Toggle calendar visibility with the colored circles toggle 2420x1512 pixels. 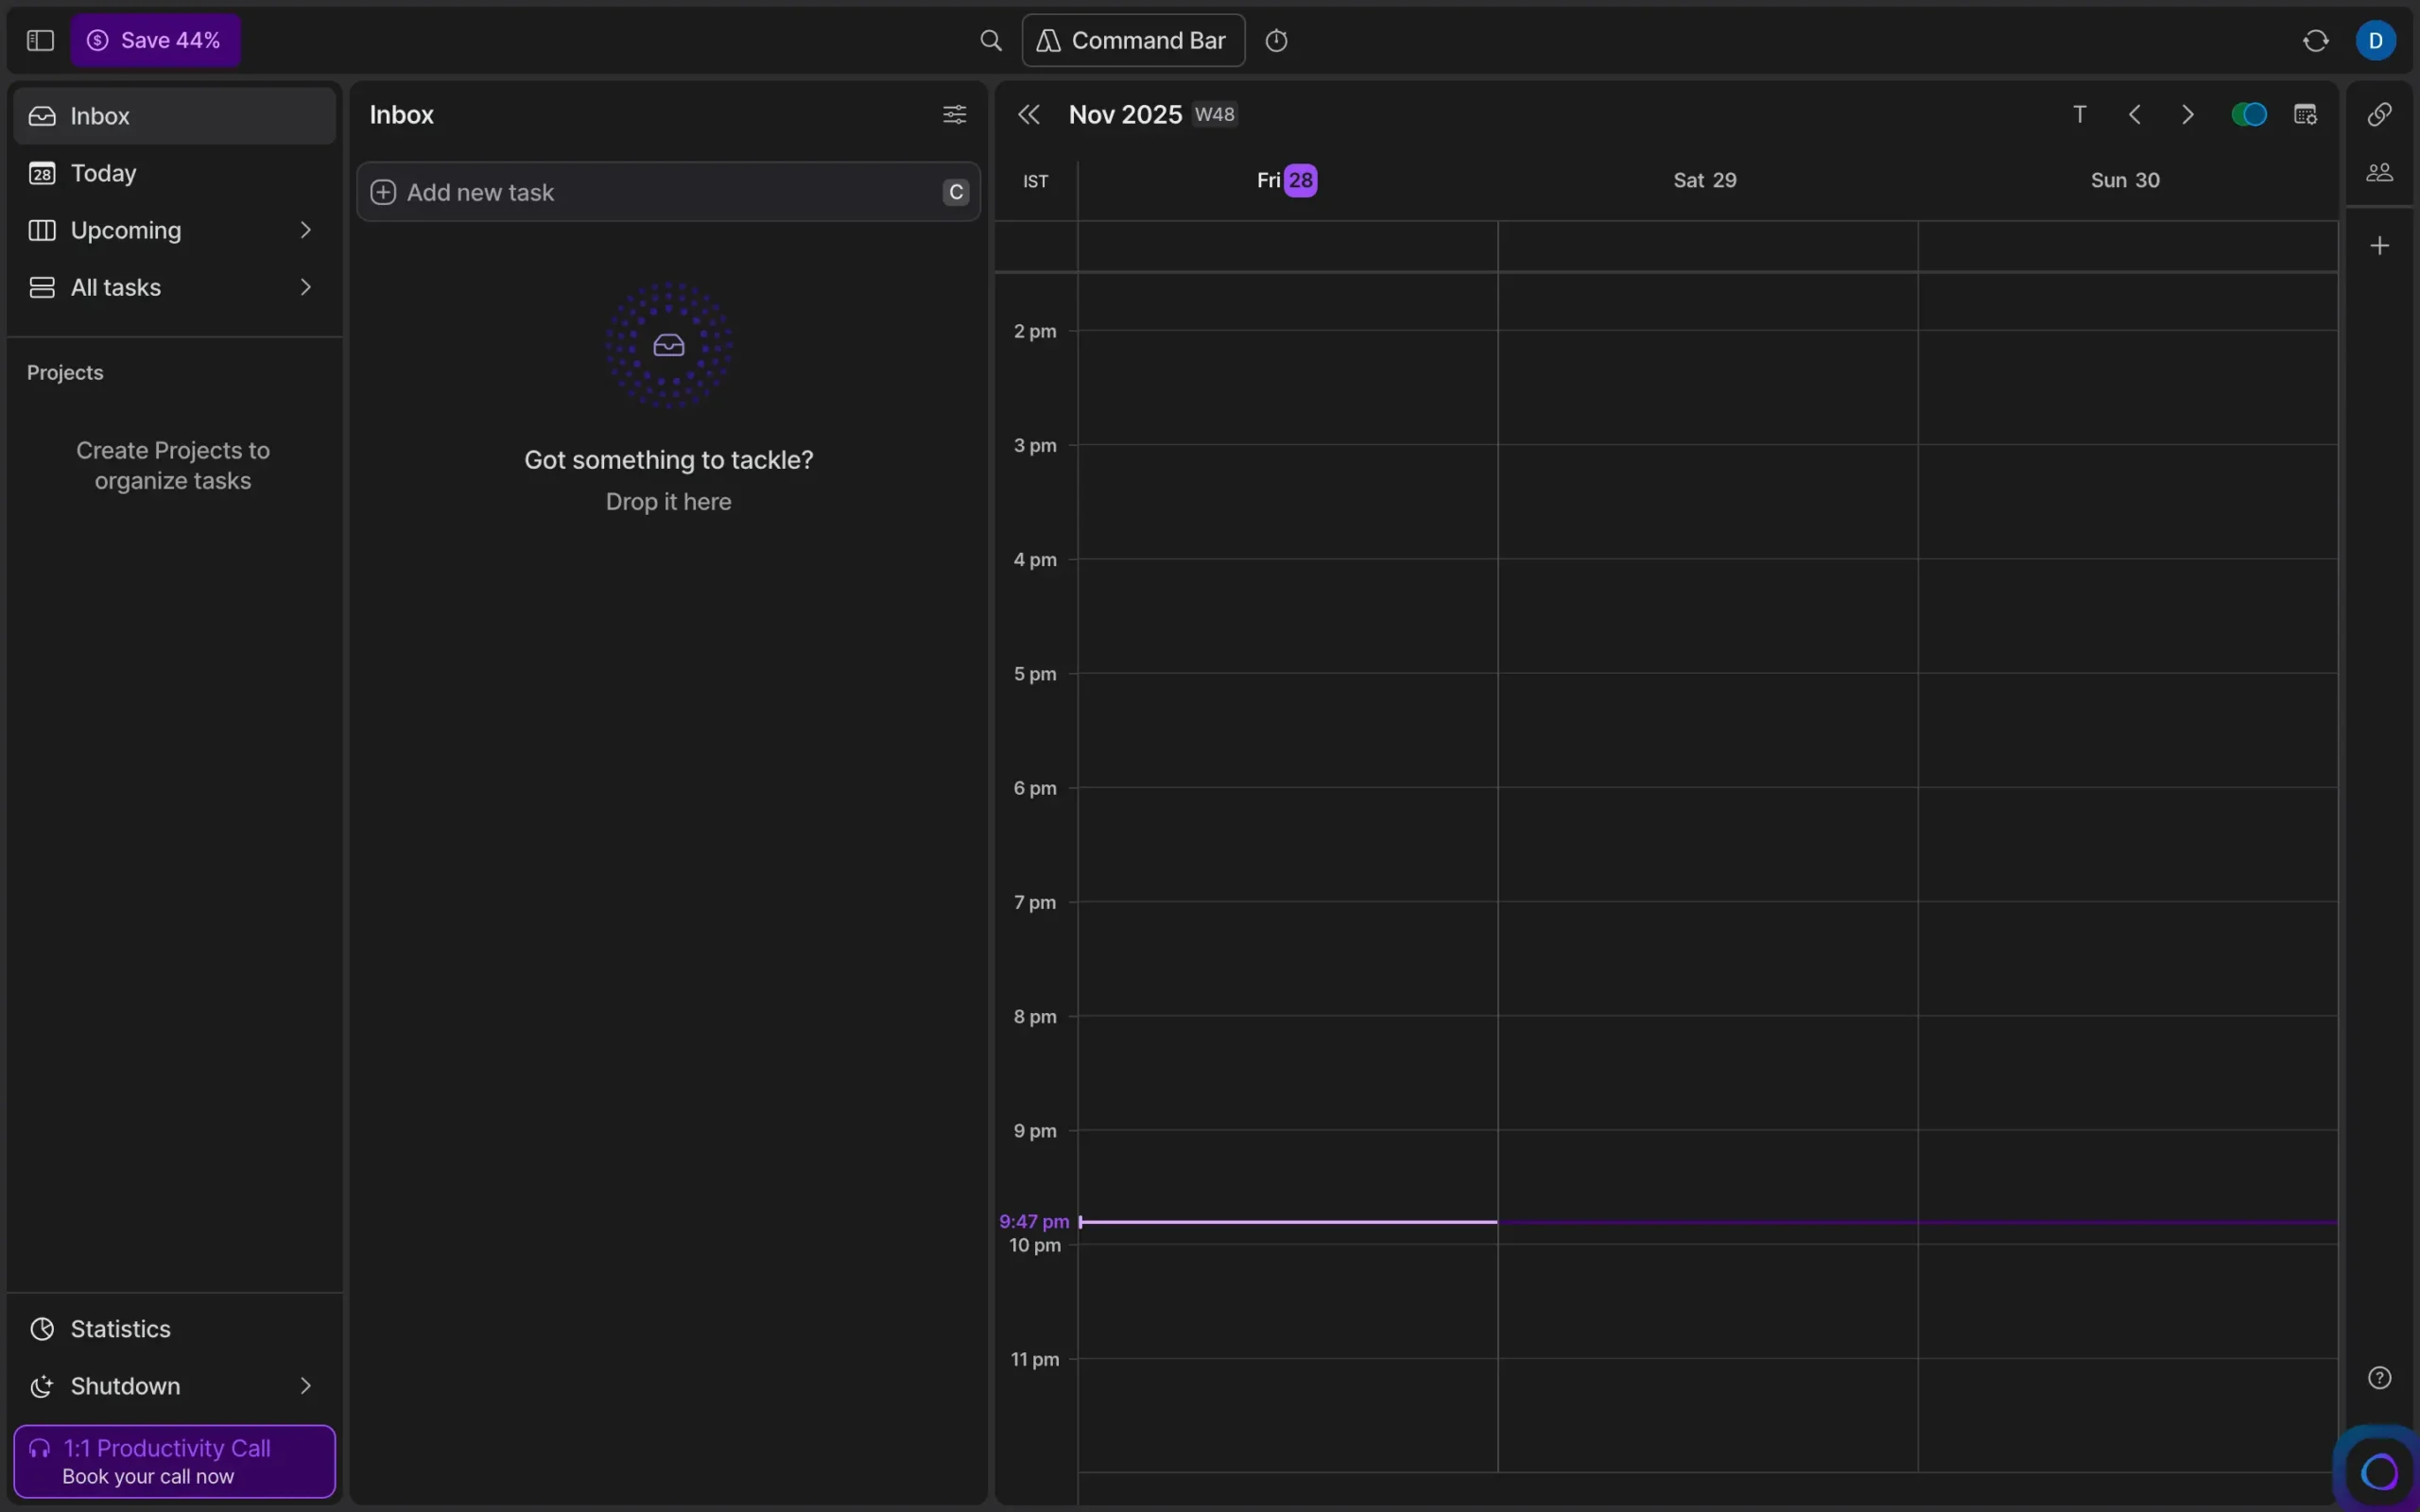tap(2250, 114)
